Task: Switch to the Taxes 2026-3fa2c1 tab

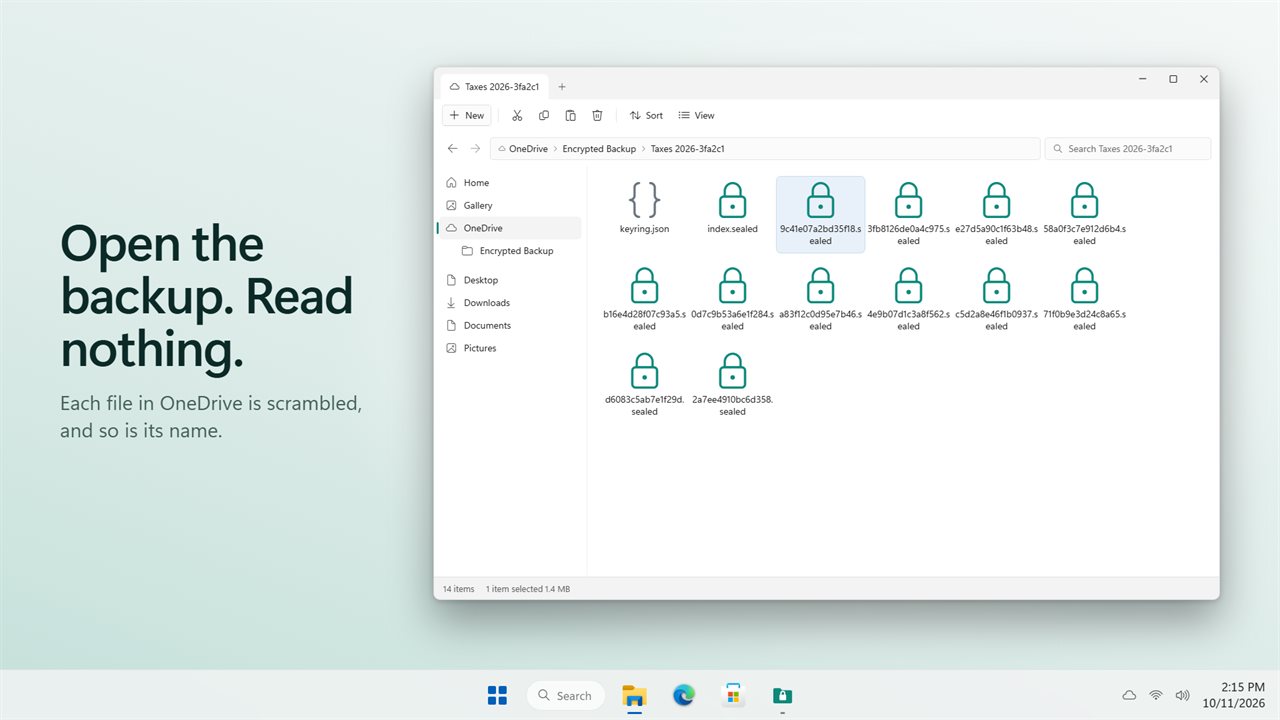Action: 495,87
